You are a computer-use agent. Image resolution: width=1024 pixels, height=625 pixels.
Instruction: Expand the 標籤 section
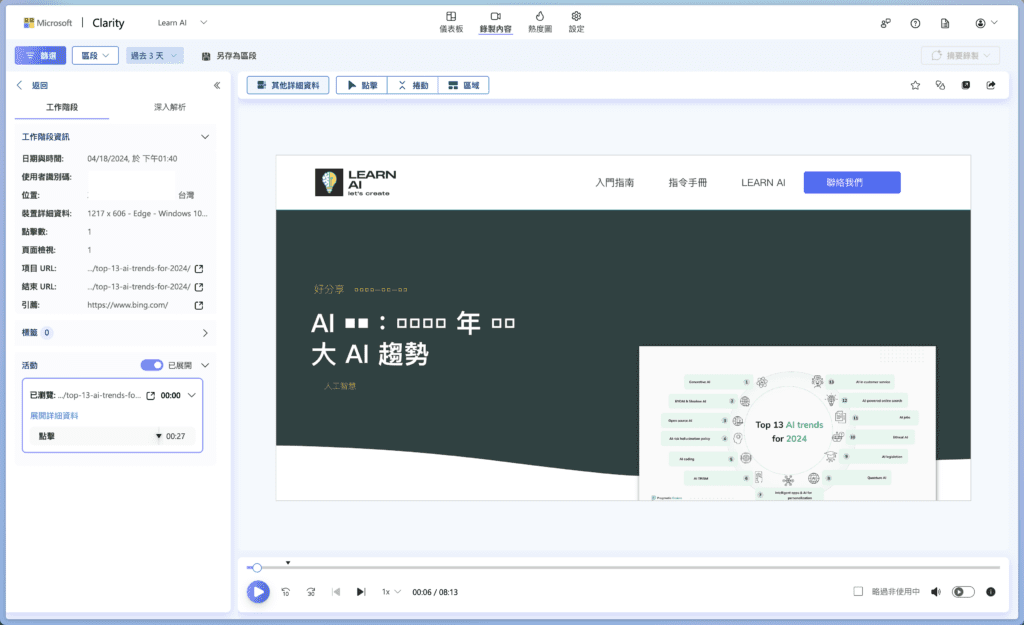coord(205,333)
